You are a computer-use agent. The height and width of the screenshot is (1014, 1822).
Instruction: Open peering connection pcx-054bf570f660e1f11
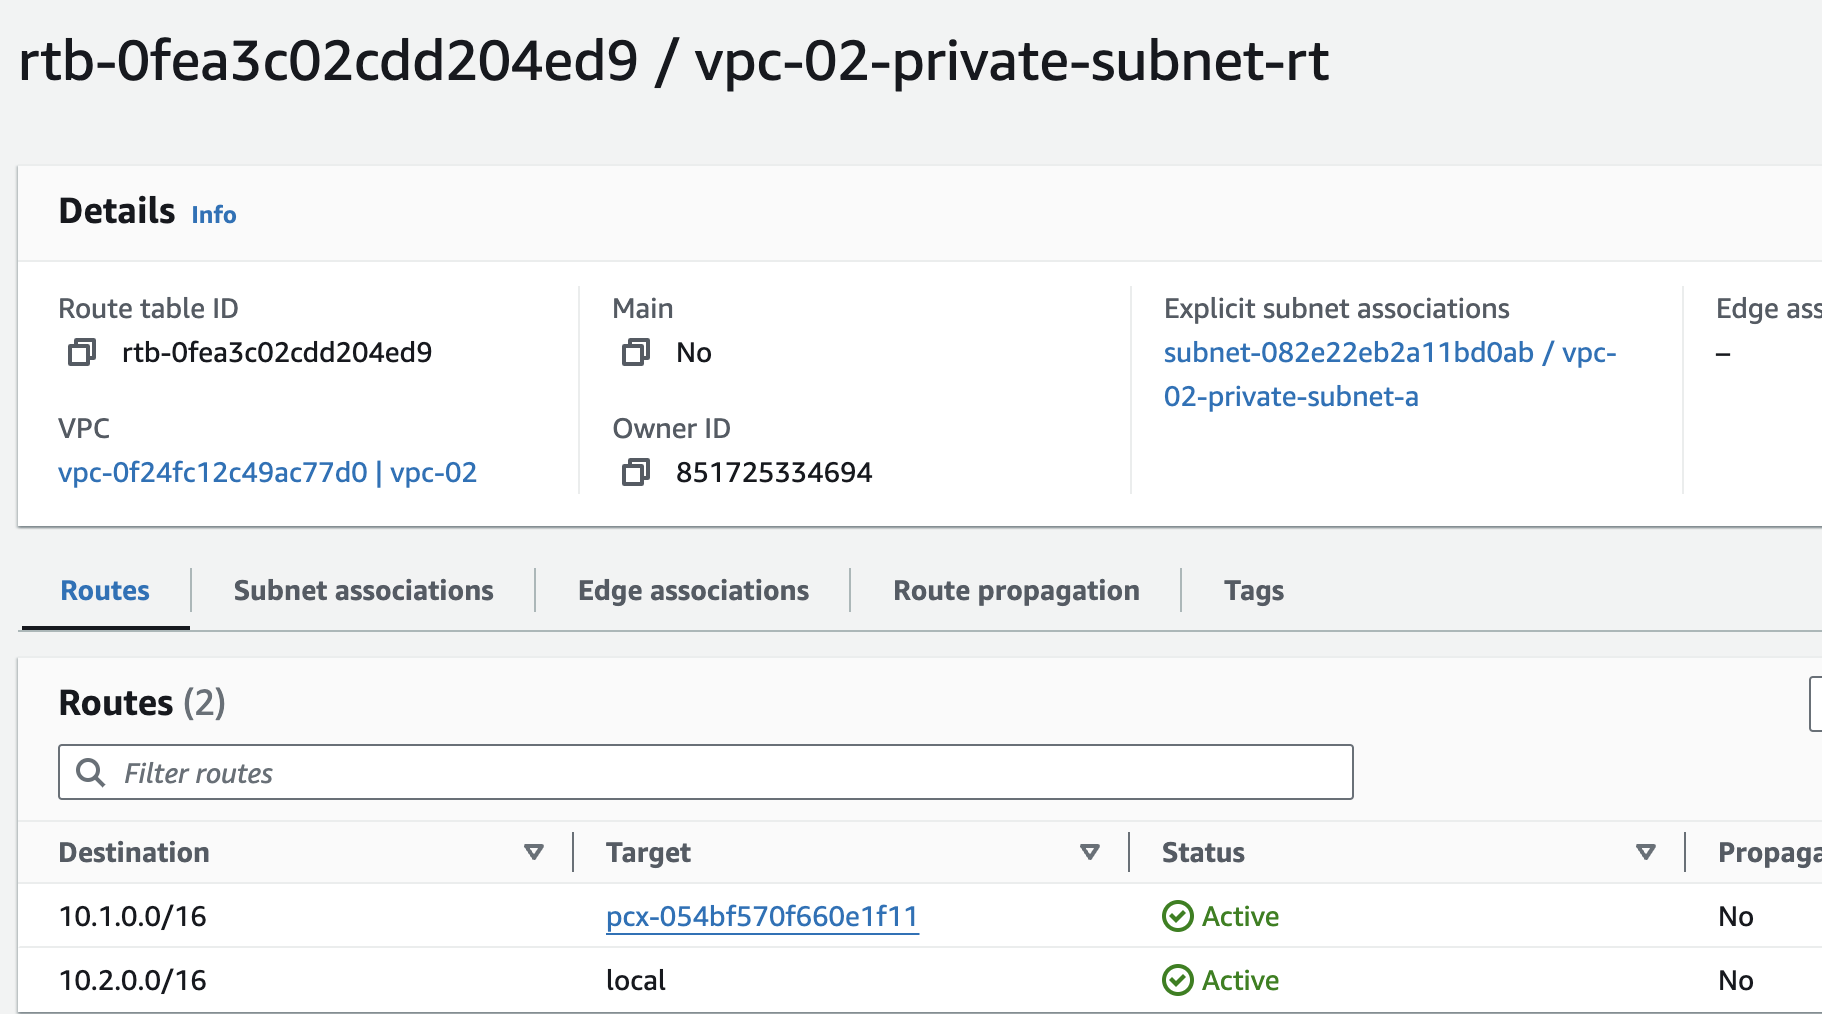762,916
